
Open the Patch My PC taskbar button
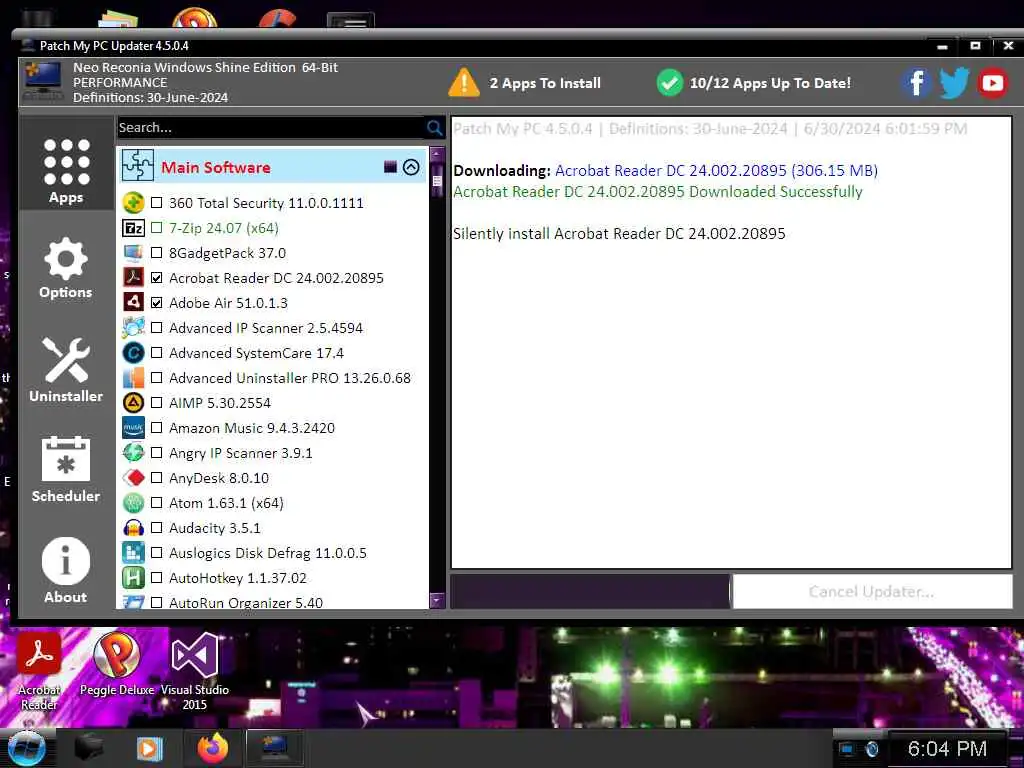pos(275,748)
